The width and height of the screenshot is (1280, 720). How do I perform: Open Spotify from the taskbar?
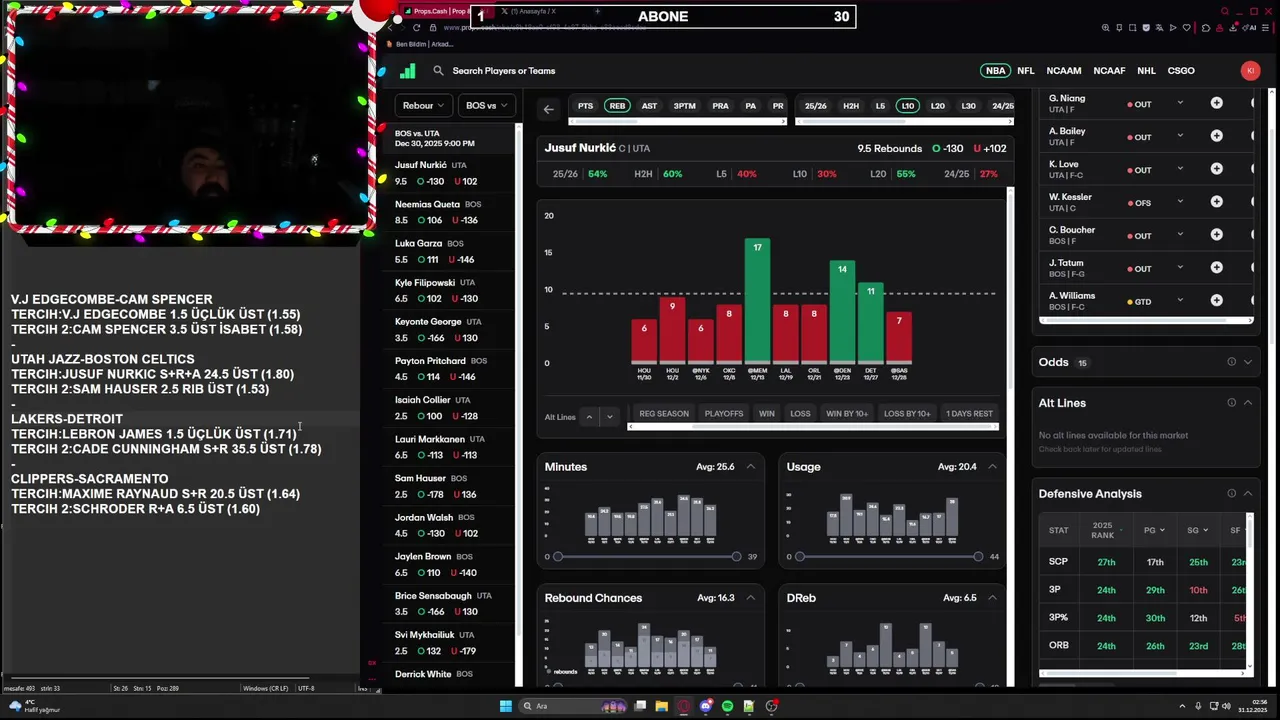(727, 706)
